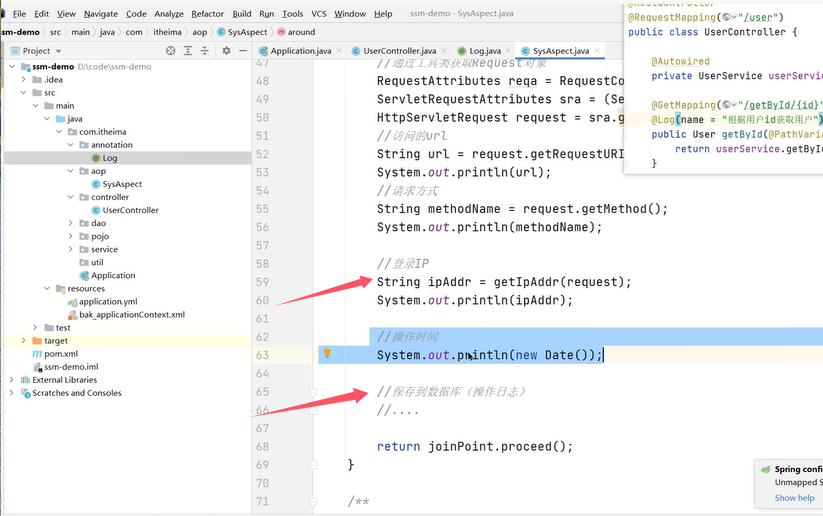Select UserController in project tree

point(130,210)
